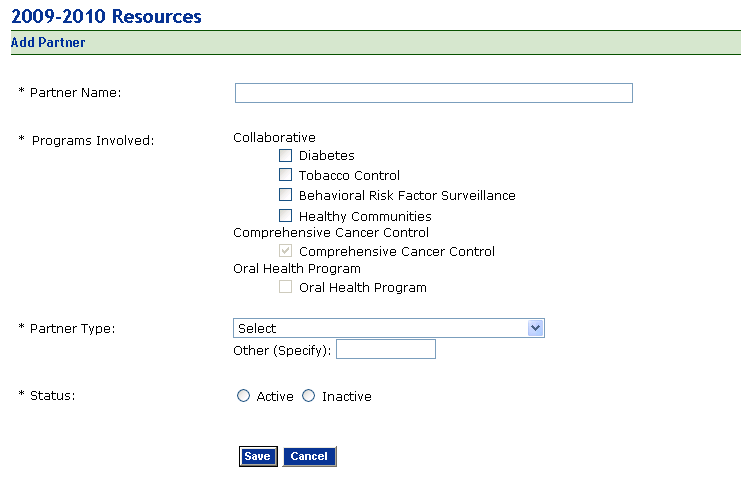Open the Partner Type dropdown
The width and height of the screenshot is (741, 488).
coord(388,328)
